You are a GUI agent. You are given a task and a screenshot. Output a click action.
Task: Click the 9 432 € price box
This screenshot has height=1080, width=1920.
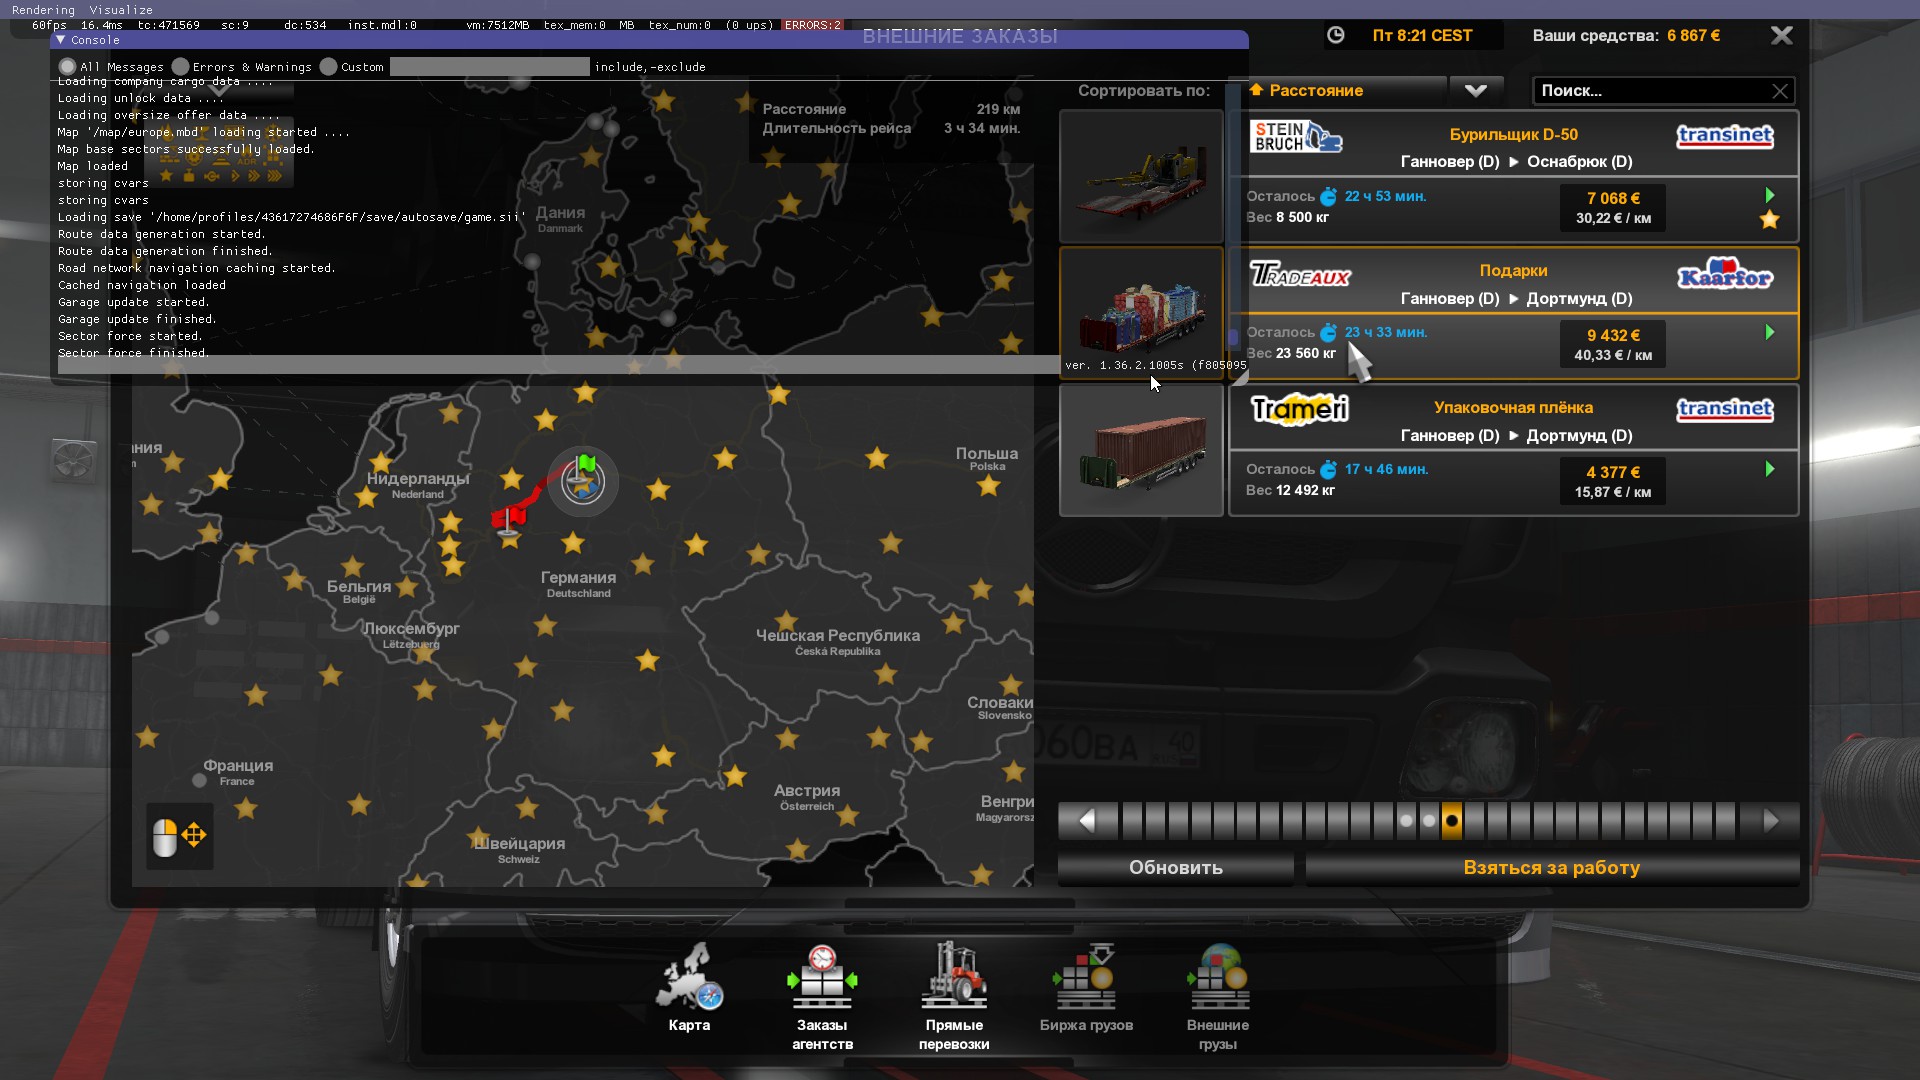(x=1613, y=345)
